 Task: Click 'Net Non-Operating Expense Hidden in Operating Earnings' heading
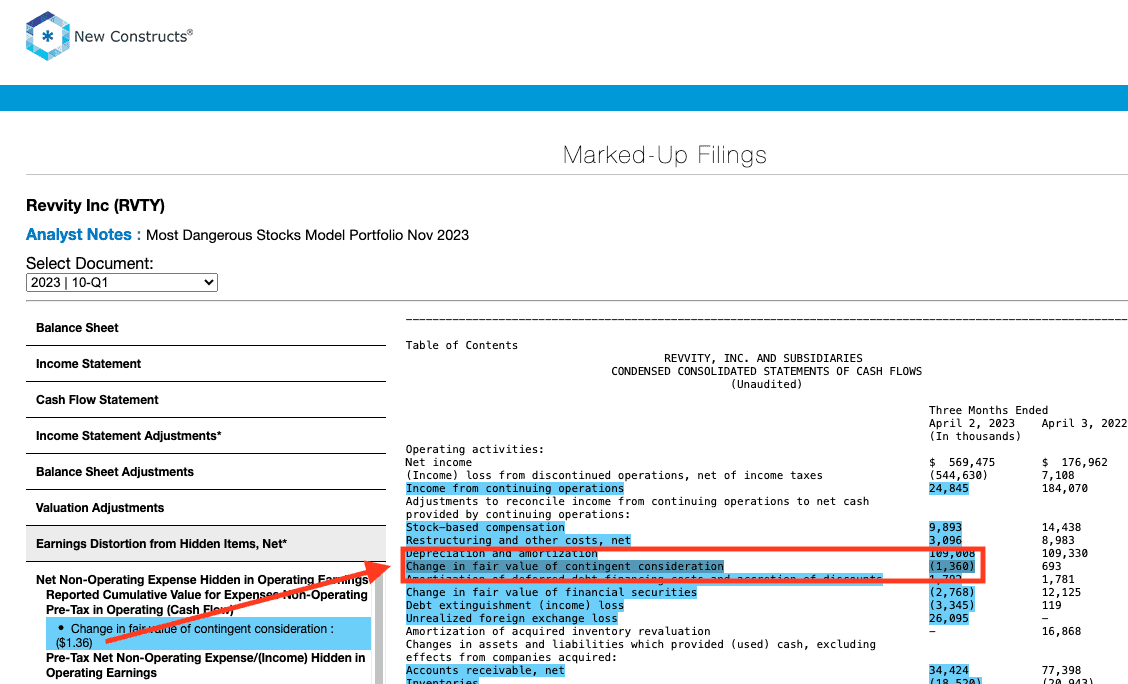point(202,580)
